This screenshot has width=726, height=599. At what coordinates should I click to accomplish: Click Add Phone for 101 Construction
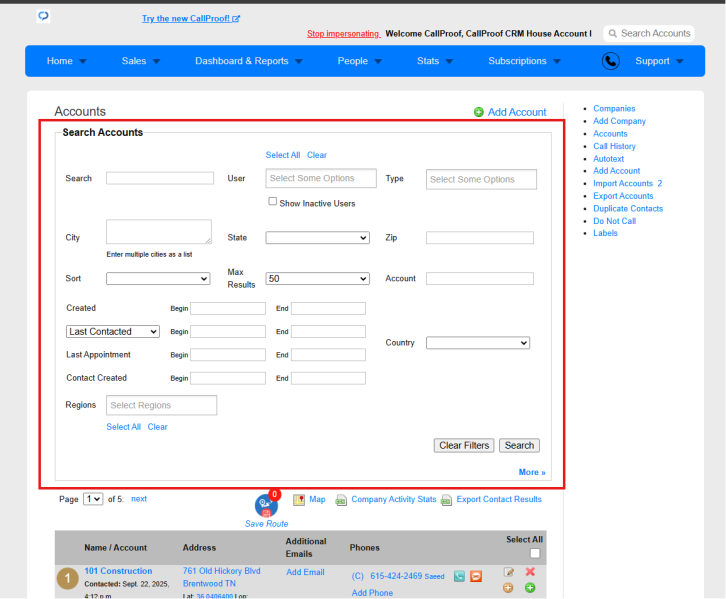(372, 593)
